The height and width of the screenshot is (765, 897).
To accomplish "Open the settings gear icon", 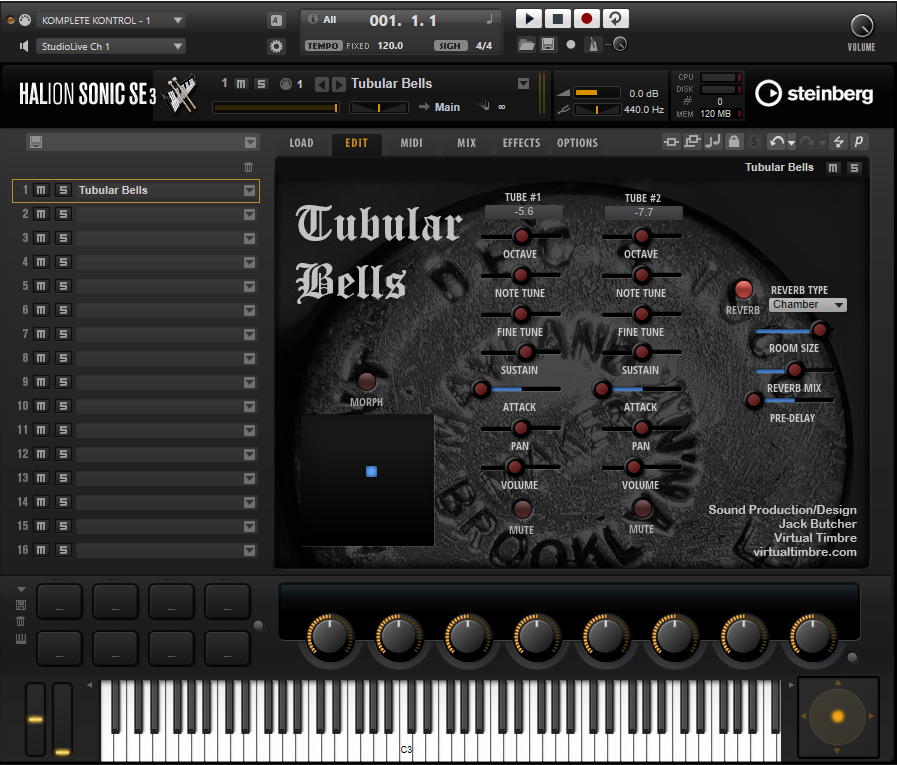I will [276, 46].
